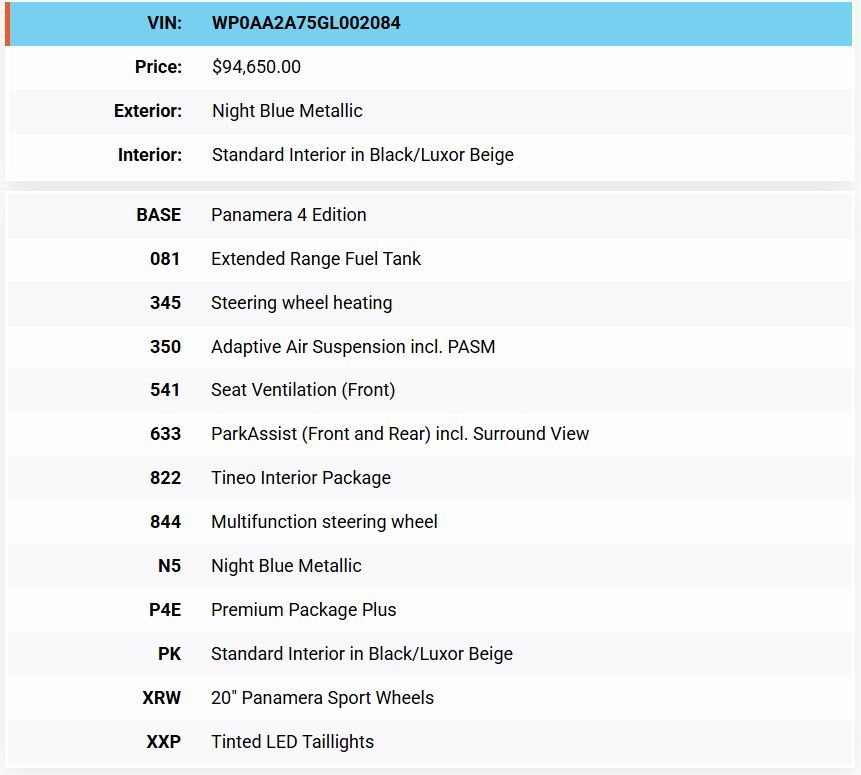
Task: Click the price value $94,650.00
Action: tap(256, 67)
